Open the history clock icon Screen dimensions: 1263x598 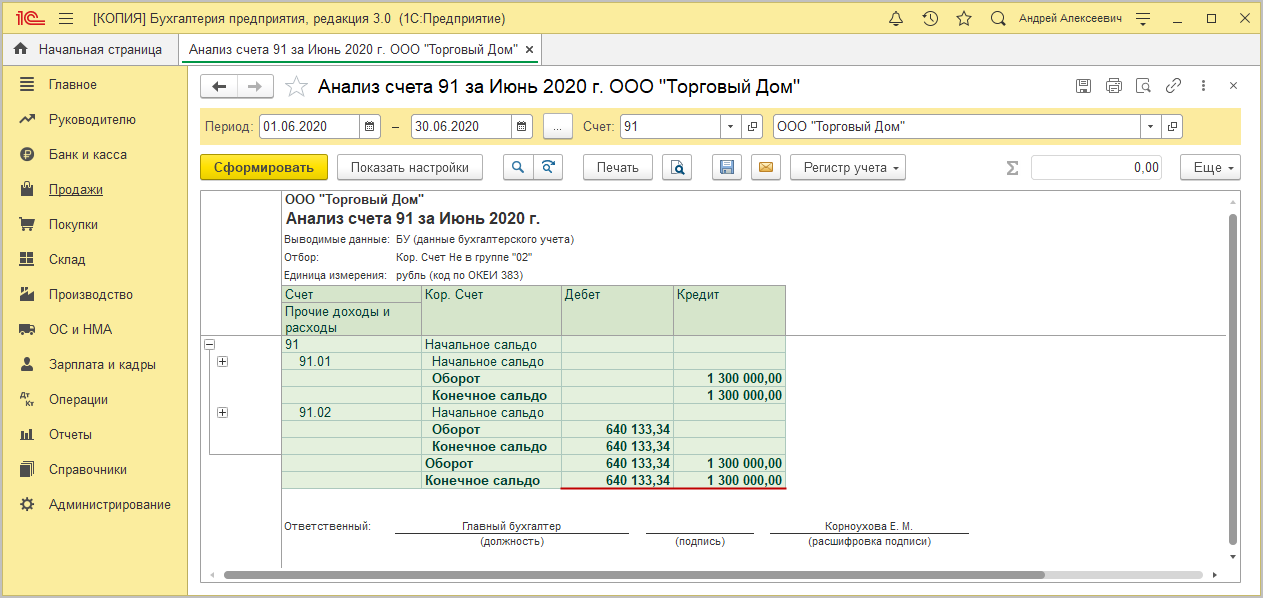pyautogui.click(x=930, y=19)
